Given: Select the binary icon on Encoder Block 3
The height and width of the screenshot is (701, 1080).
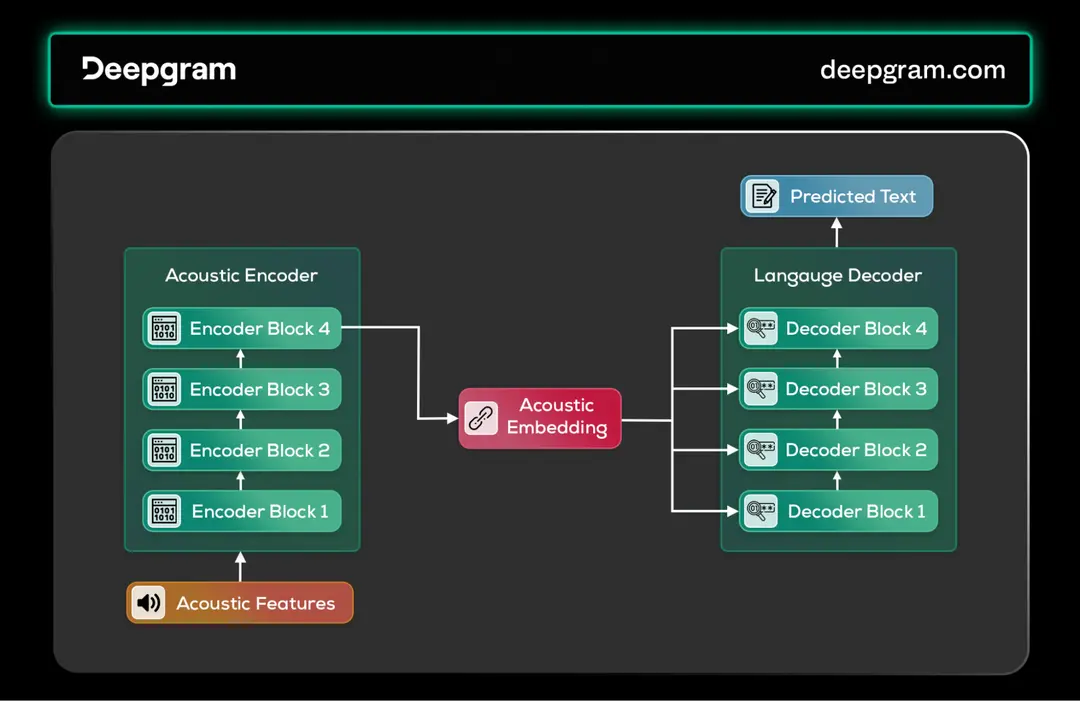Looking at the screenshot, I should pyautogui.click(x=163, y=389).
